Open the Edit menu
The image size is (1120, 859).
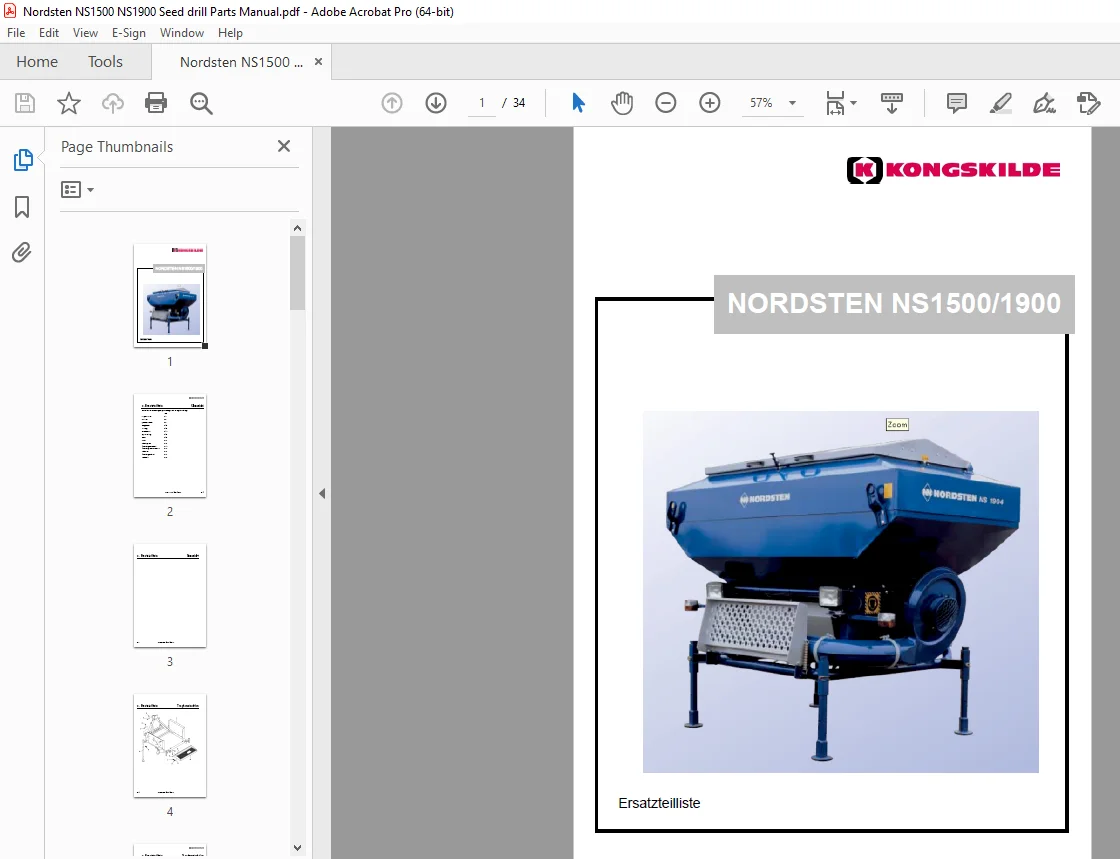tap(49, 33)
